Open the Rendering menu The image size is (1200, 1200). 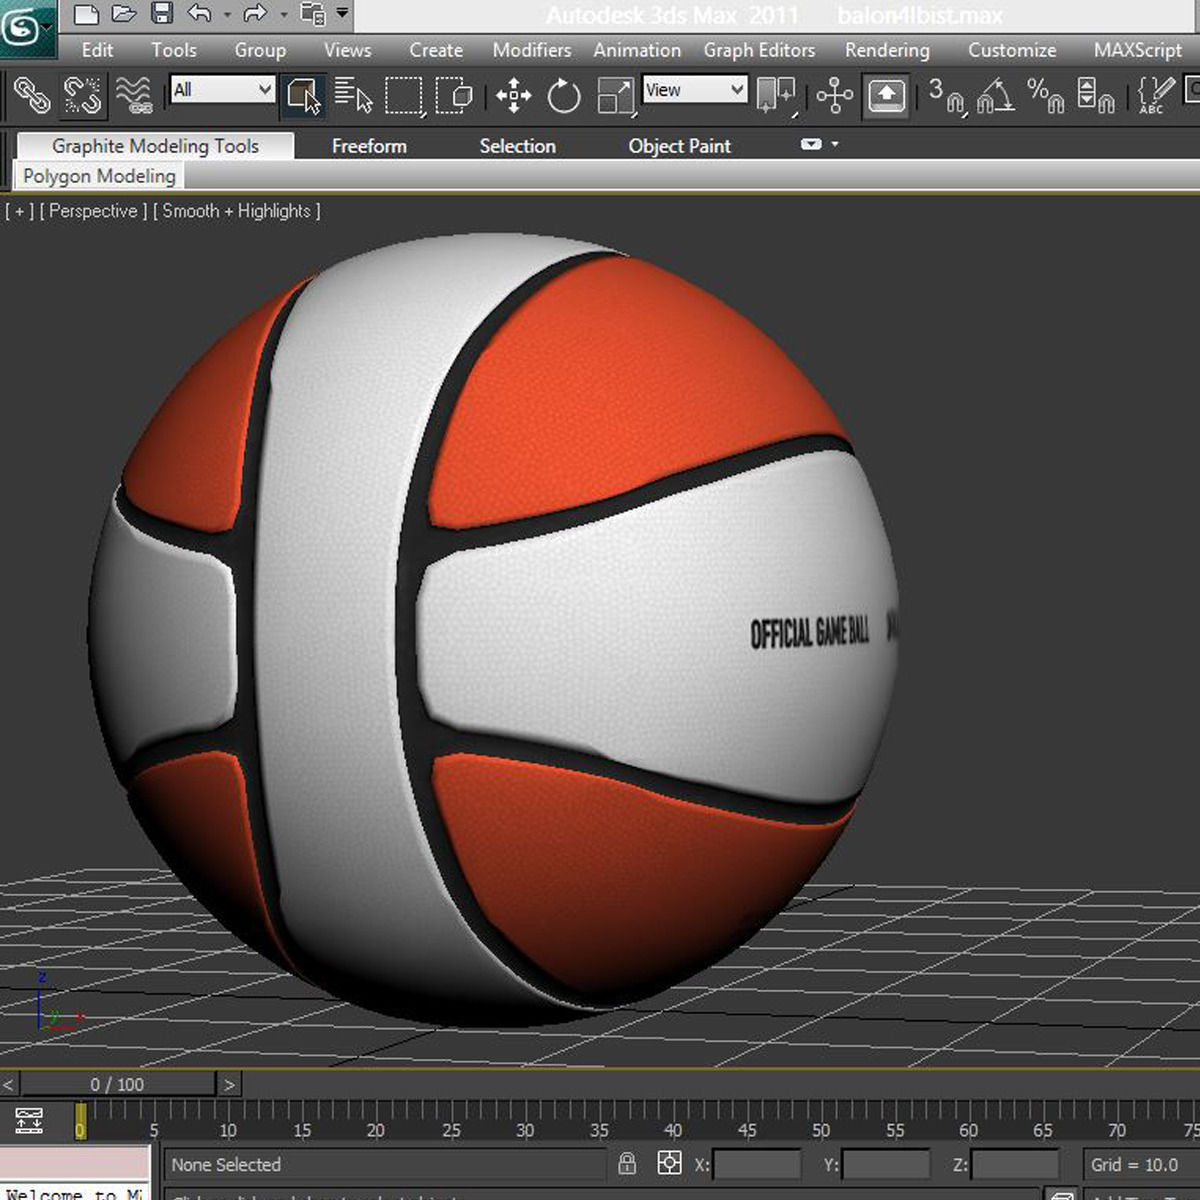pos(887,50)
